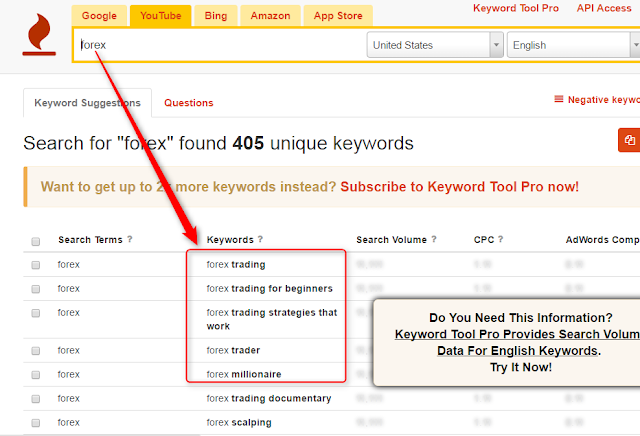Image resolution: width=640 pixels, height=436 pixels.
Task: Click the keyword search input containing 'forex'
Action: 220,45
